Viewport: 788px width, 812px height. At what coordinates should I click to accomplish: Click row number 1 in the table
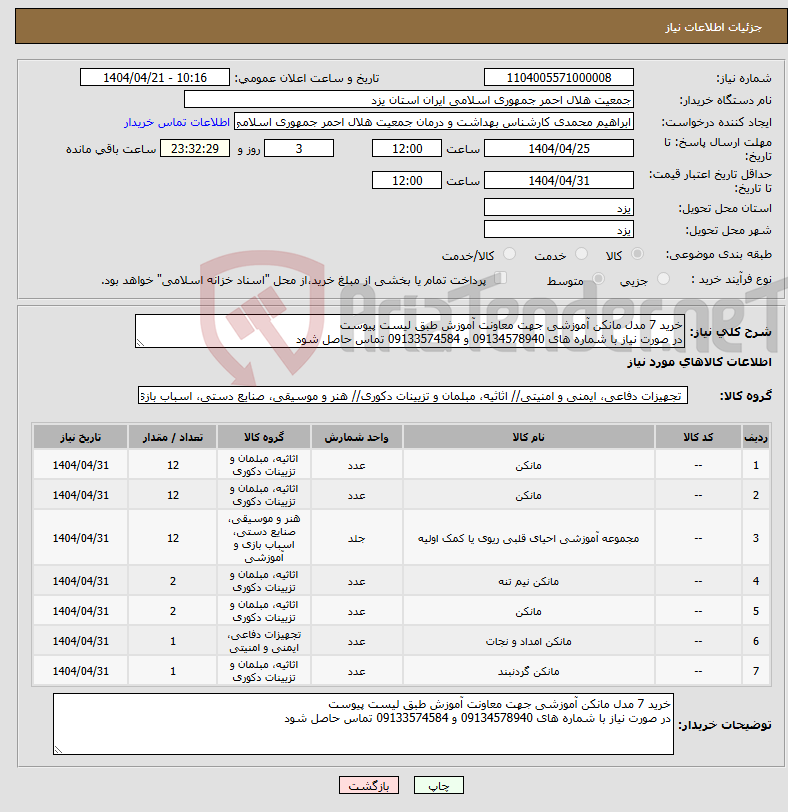[x=755, y=465]
